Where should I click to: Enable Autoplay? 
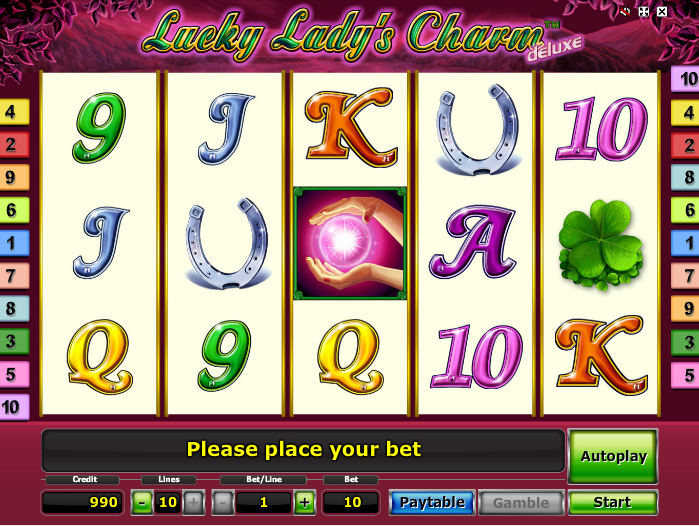pos(613,456)
